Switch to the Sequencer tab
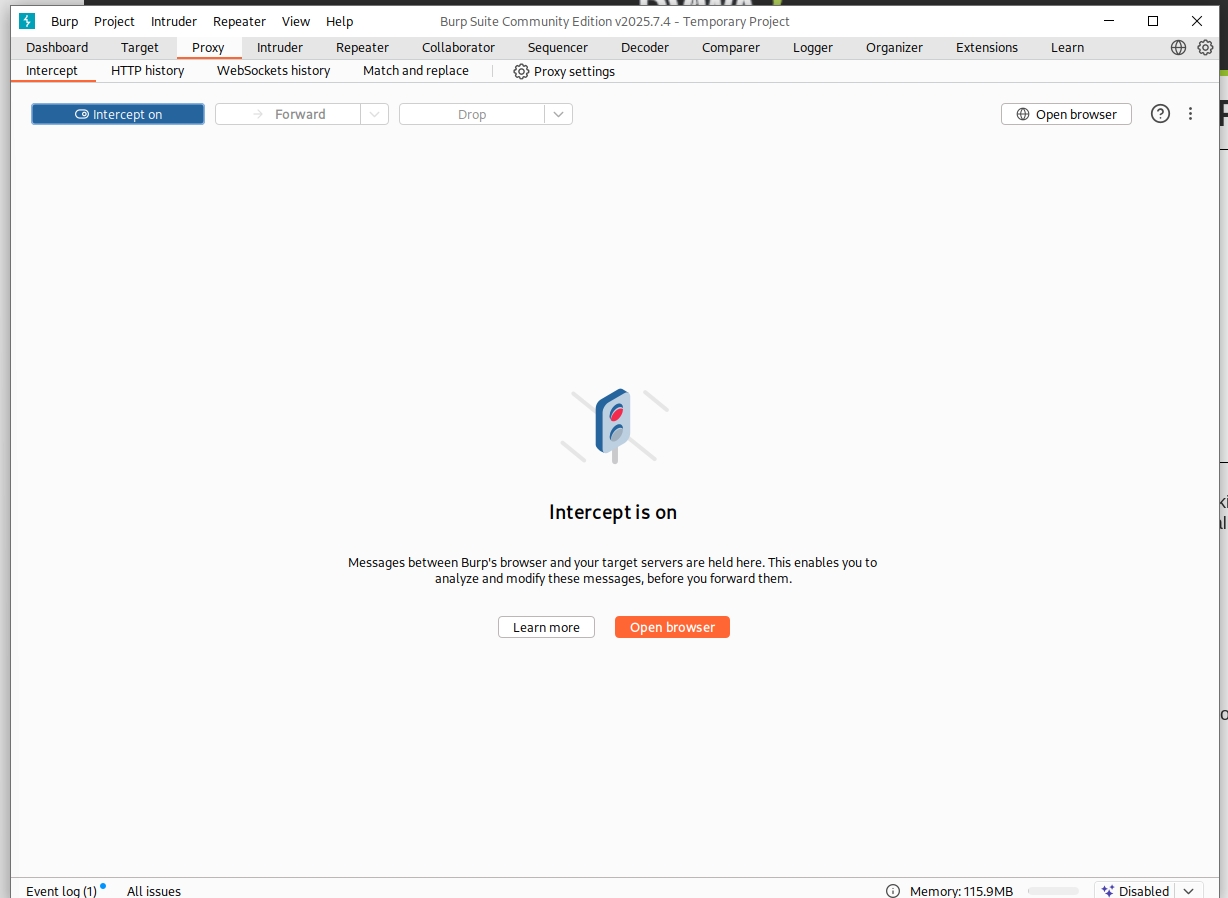Image resolution: width=1228 pixels, height=898 pixels. click(x=558, y=47)
